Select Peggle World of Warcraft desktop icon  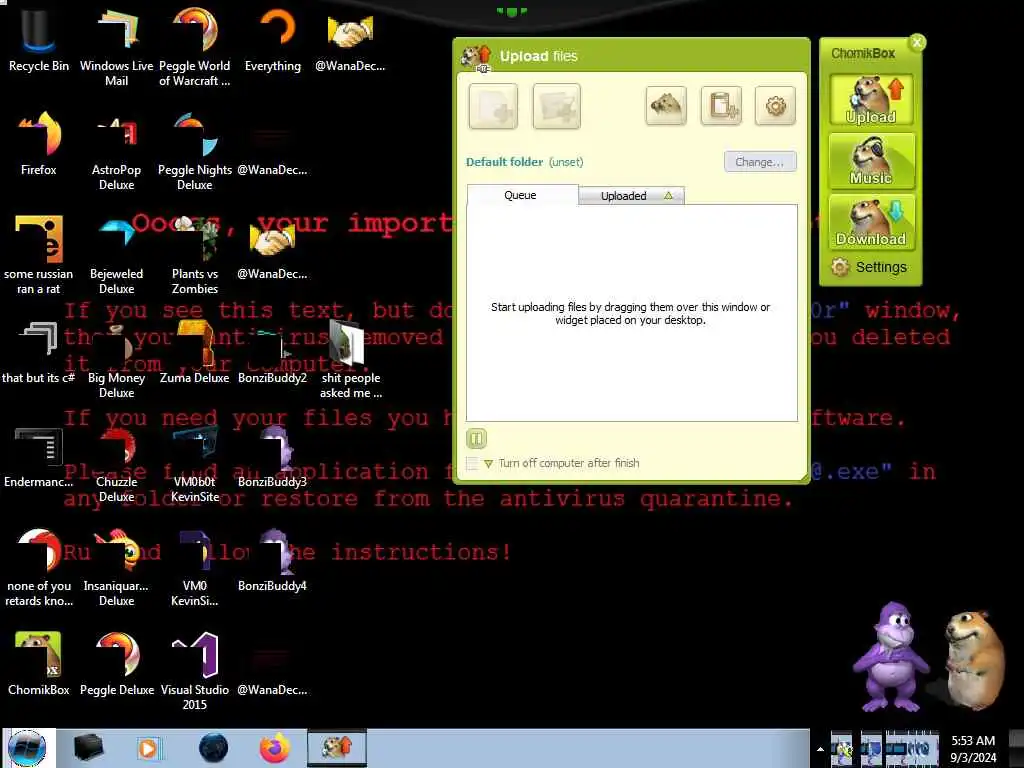tap(195, 48)
